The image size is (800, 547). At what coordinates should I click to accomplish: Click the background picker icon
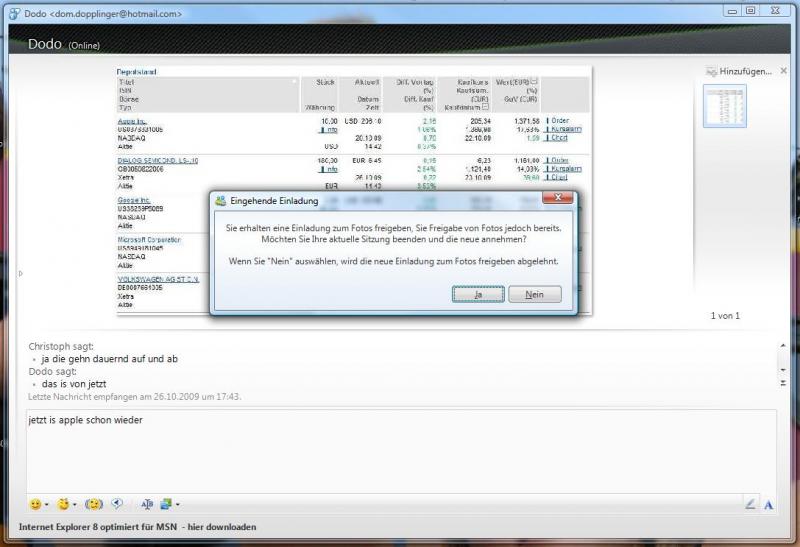(x=165, y=504)
